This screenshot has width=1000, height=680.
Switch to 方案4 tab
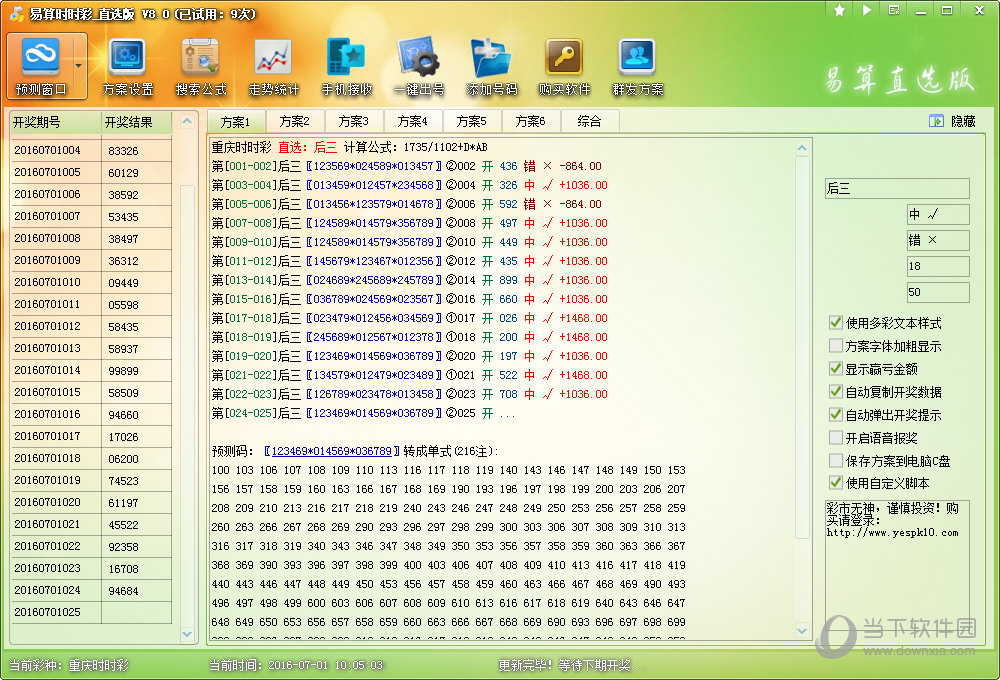[x=413, y=121]
